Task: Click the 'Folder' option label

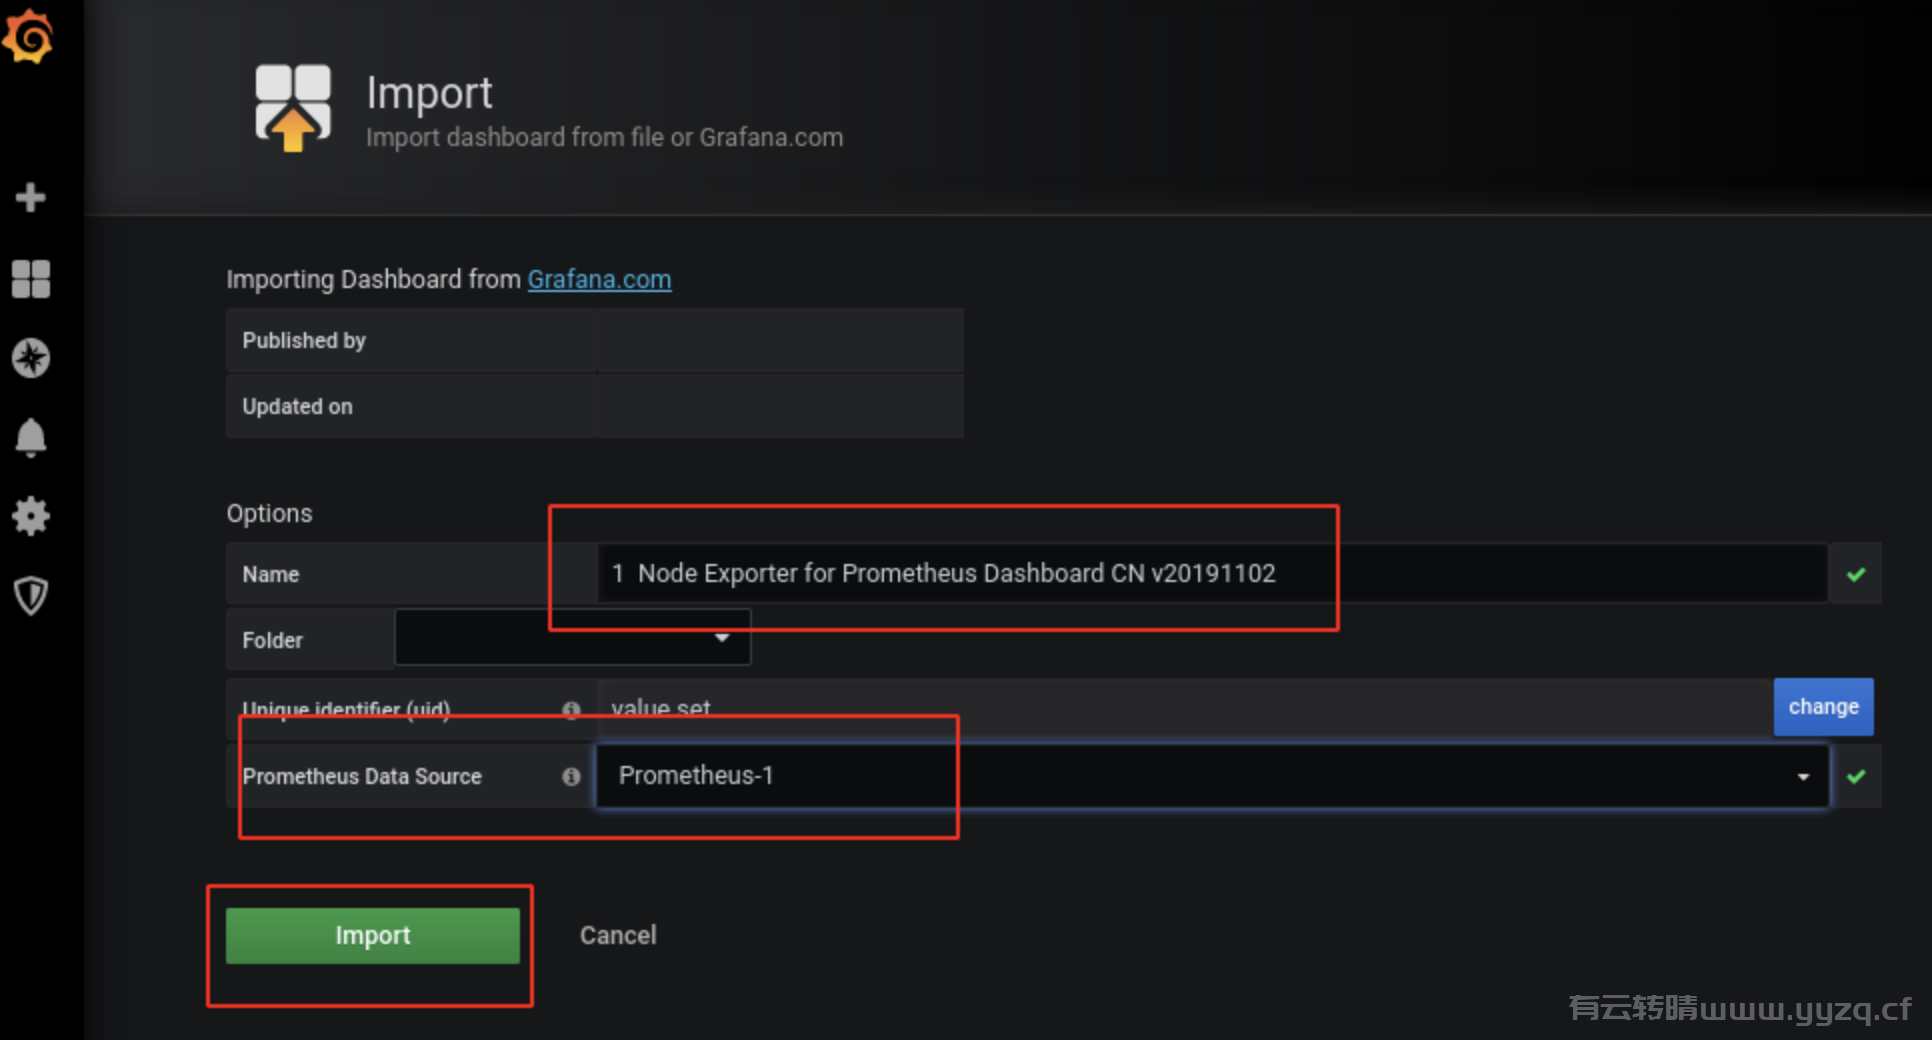Action: pyautogui.click(x=272, y=640)
